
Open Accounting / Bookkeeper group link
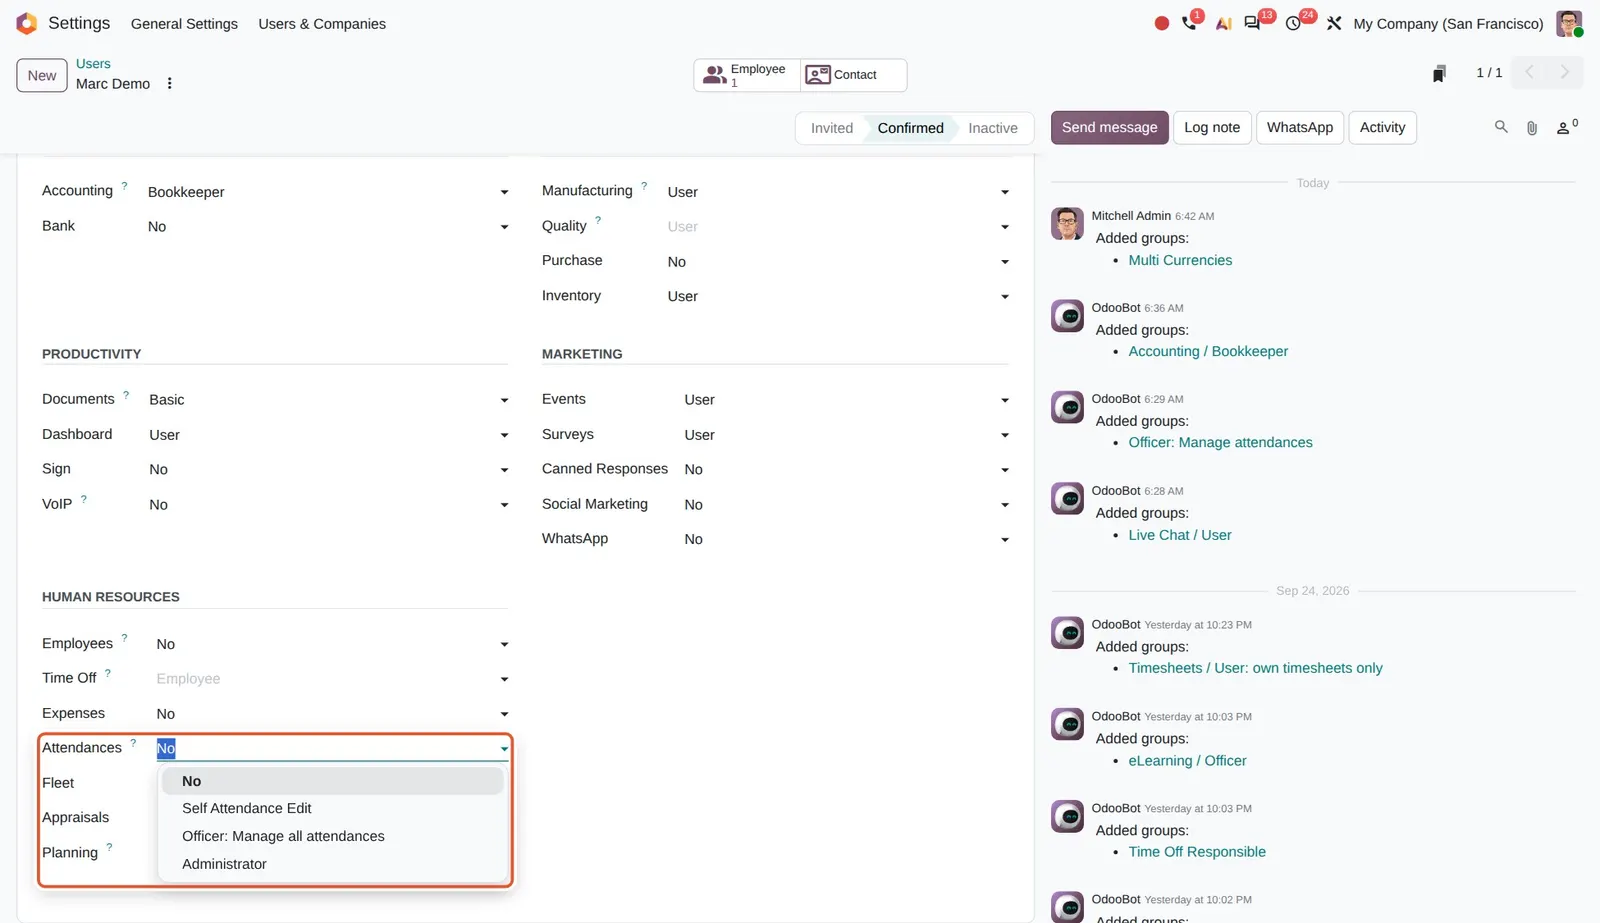[x=1208, y=351]
